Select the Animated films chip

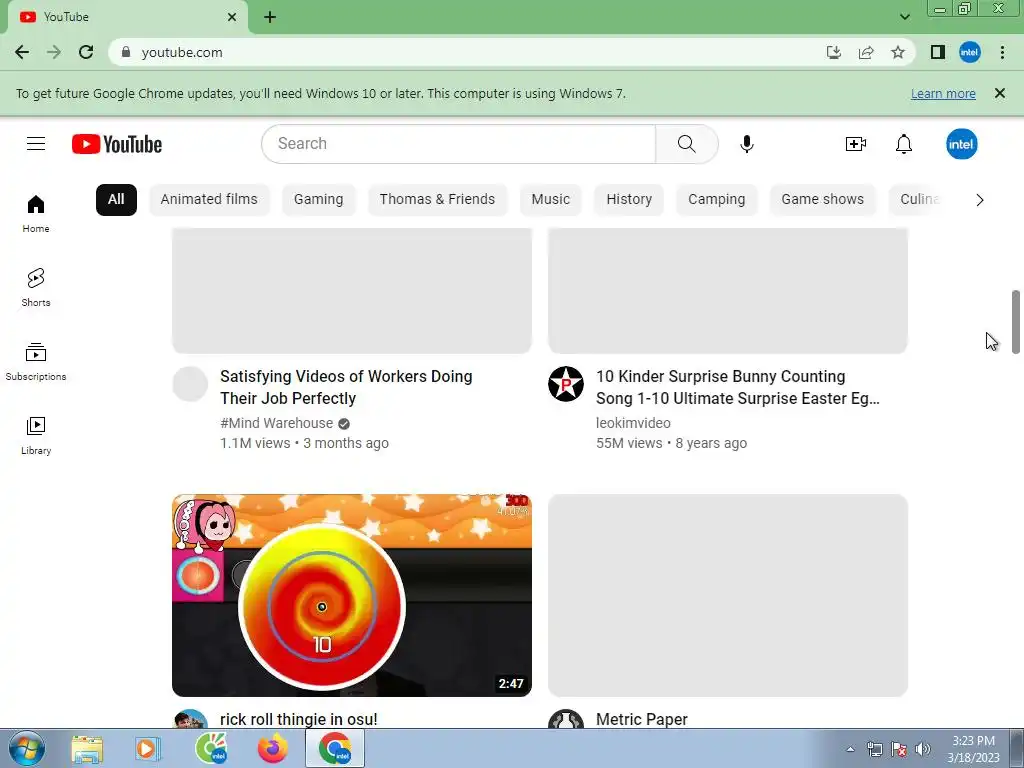pos(209,200)
